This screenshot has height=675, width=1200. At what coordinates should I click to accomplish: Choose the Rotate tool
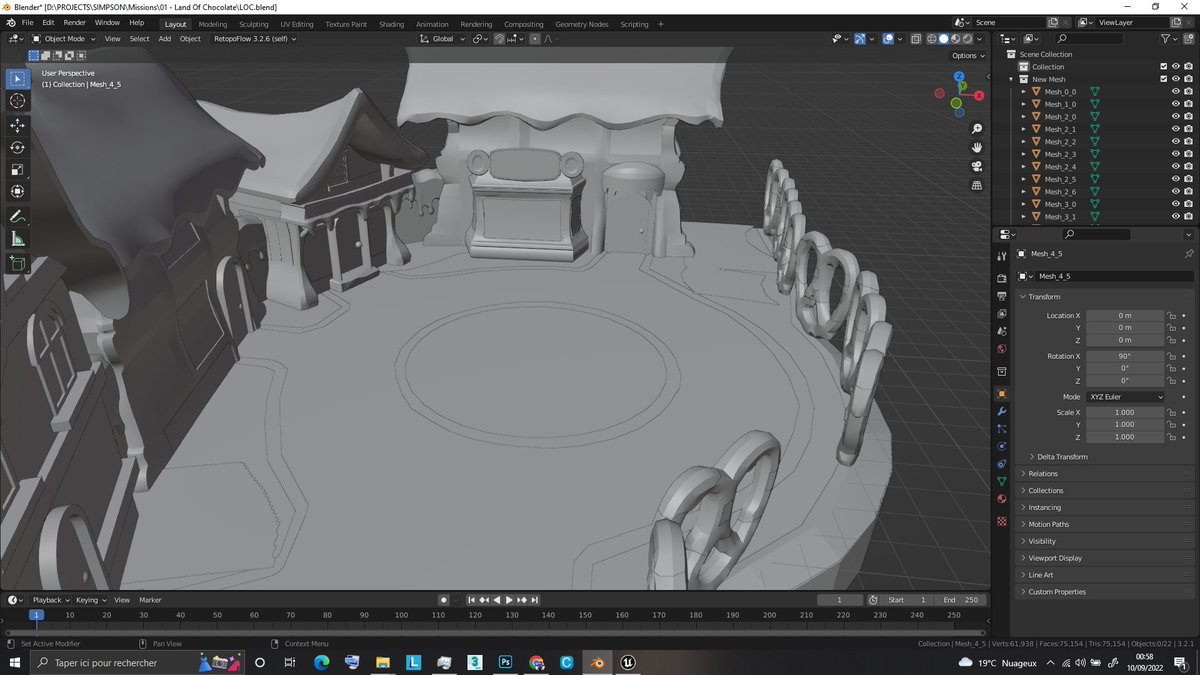17,147
